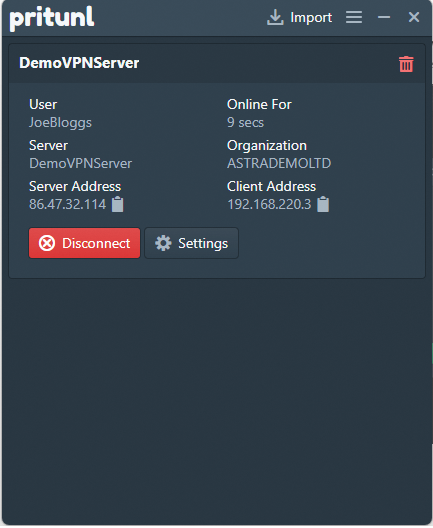This screenshot has height=528, width=433.
Task: Click the gear icon in Settings
Action: pyautogui.click(x=163, y=243)
